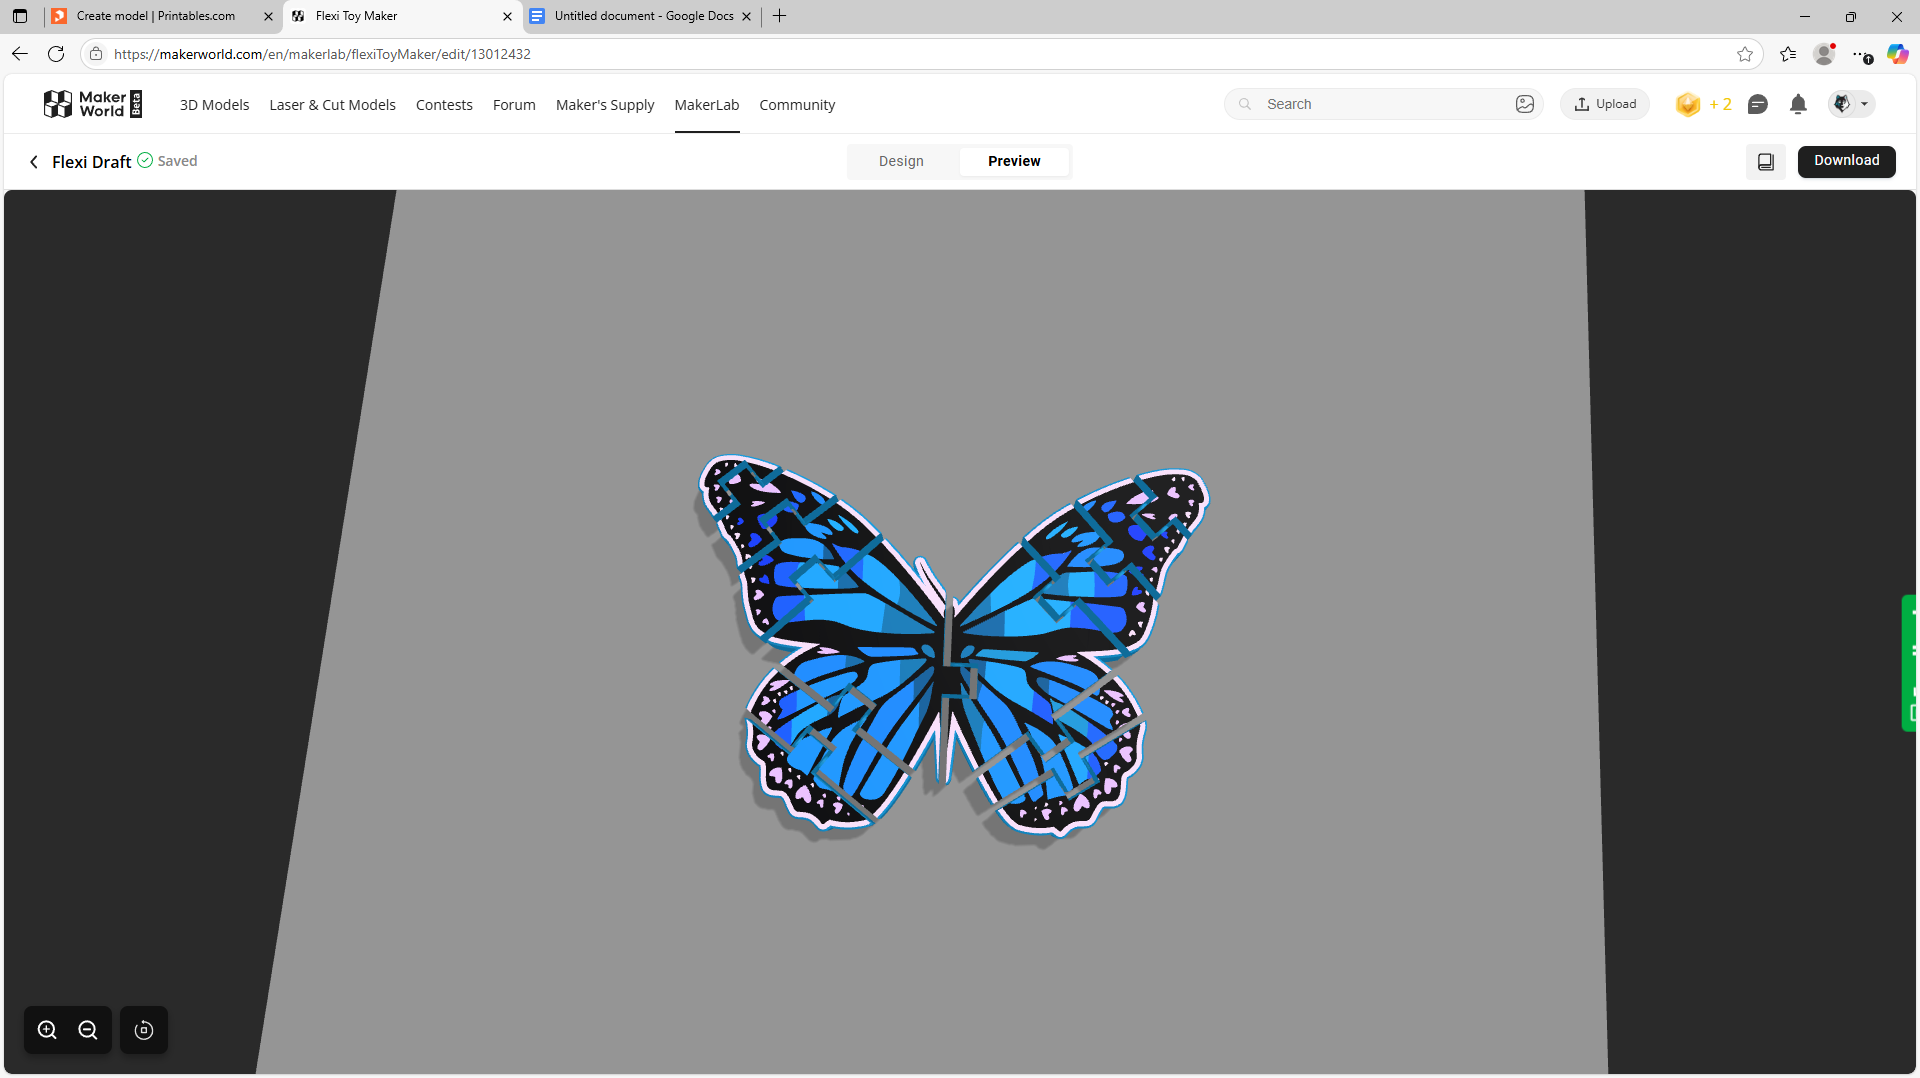The image size is (1920, 1078).
Task: Close the Google Docs tab
Action: (x=746, y=16)
